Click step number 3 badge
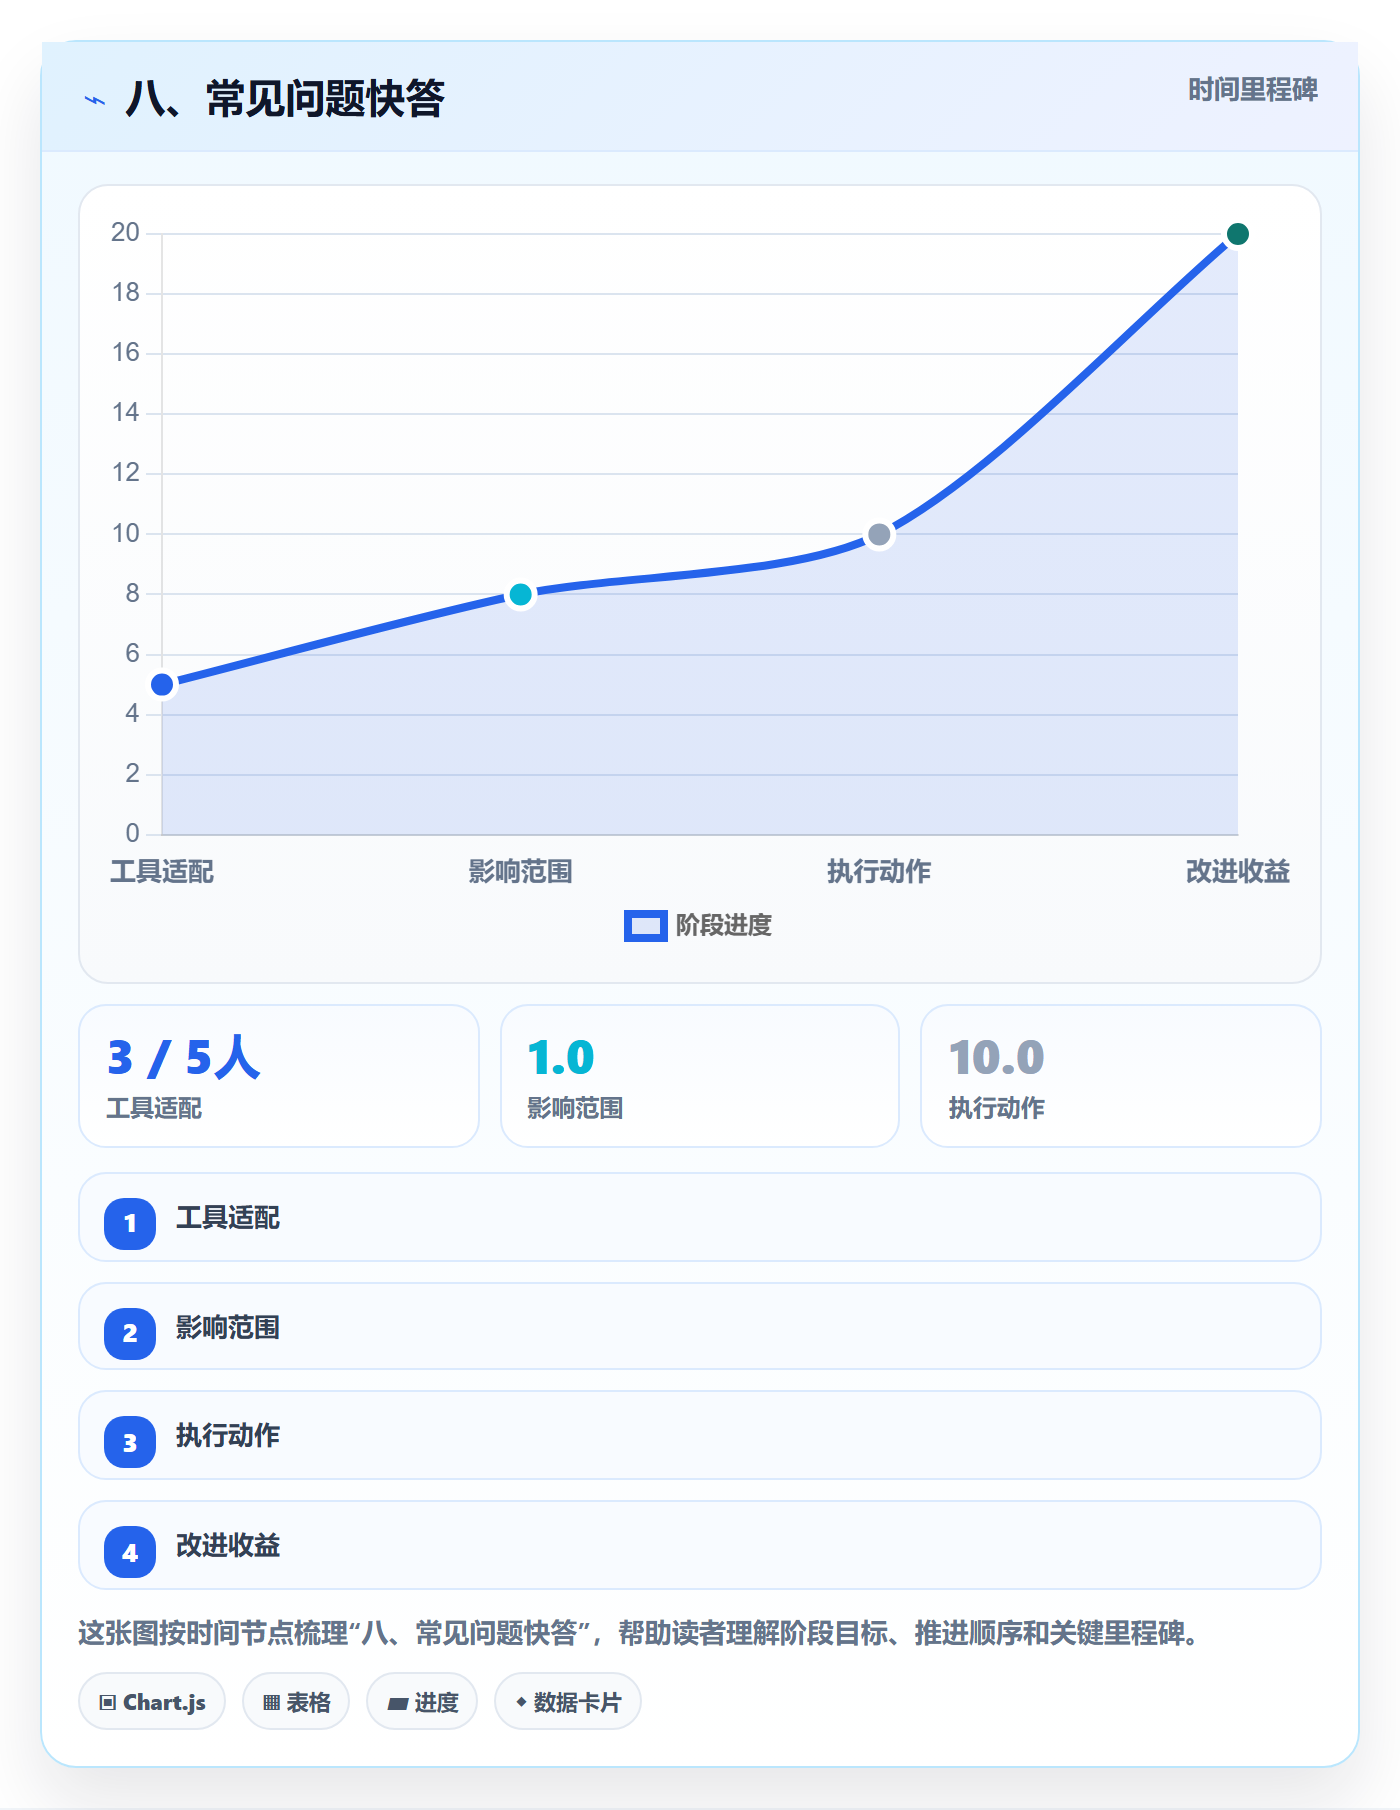1400x1810 pixels. click(x=130, y=1442)
